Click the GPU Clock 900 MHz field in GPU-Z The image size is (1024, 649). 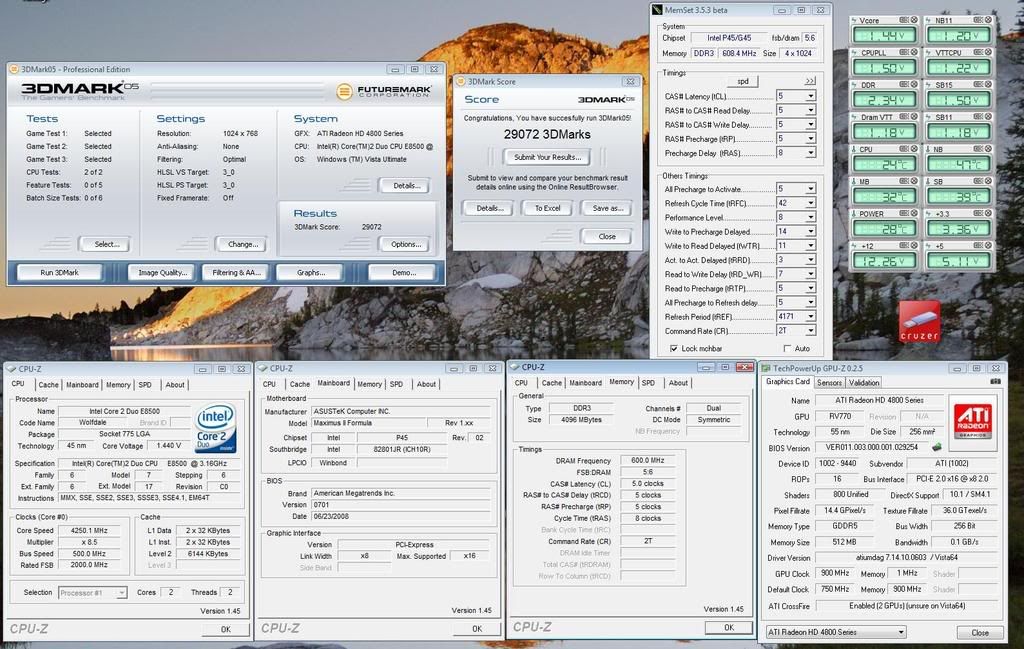coord(835,573)
